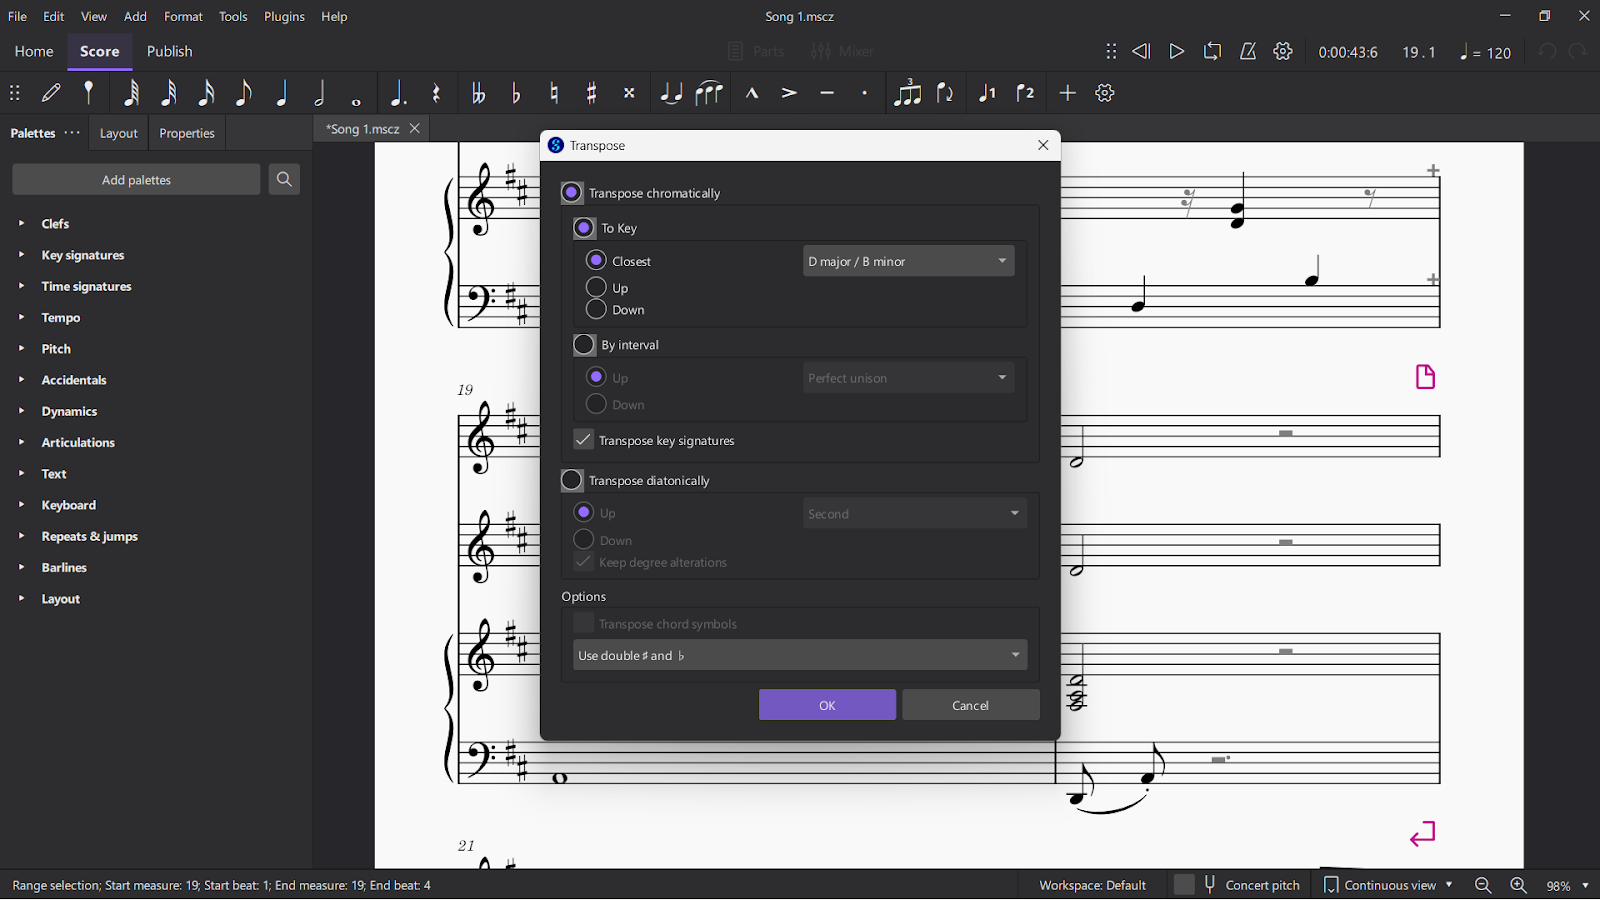The width and height of the screenshot is (1600, 900).
Task: Select the 32nd note duration icon
Action: (169, 93)
